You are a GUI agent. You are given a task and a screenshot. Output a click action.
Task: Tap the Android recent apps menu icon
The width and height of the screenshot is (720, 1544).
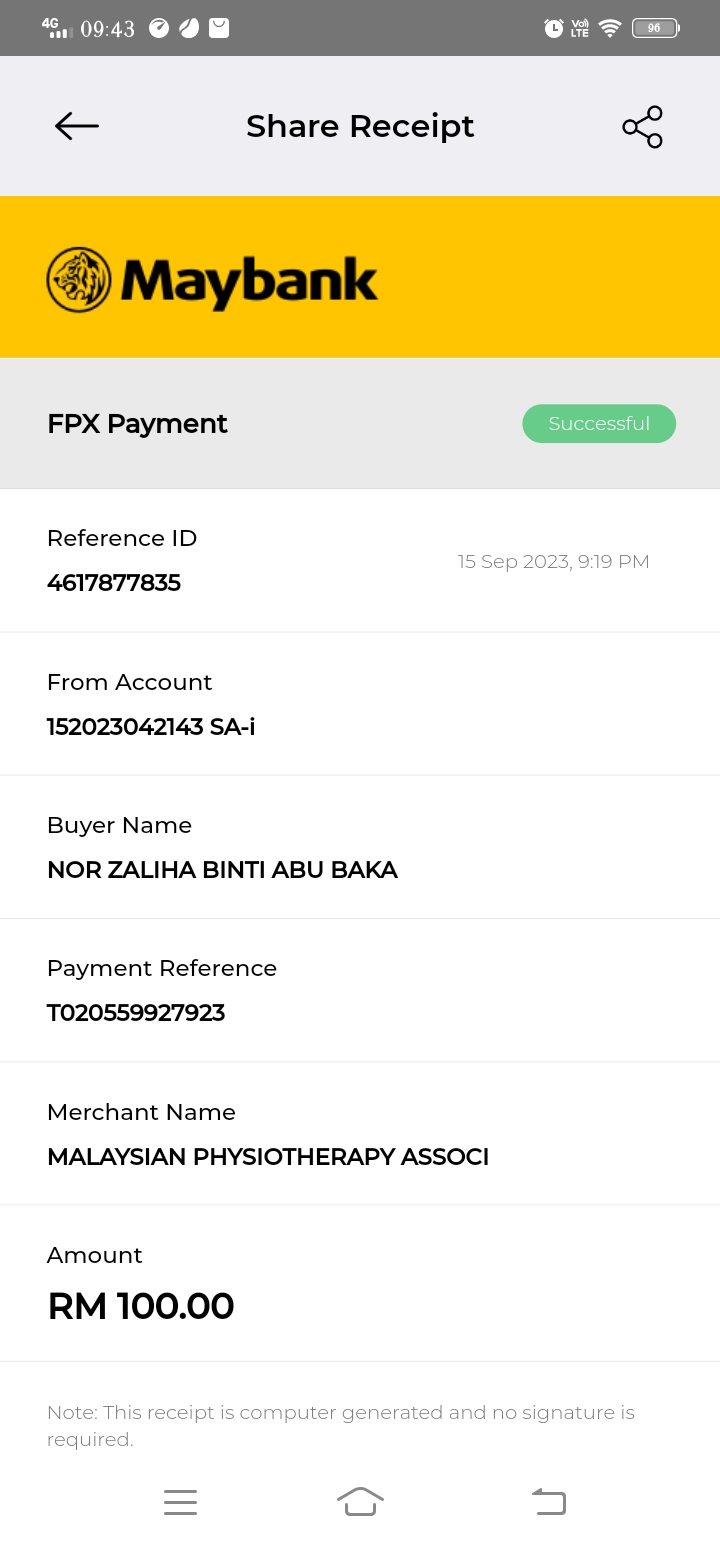point(180,1502)
